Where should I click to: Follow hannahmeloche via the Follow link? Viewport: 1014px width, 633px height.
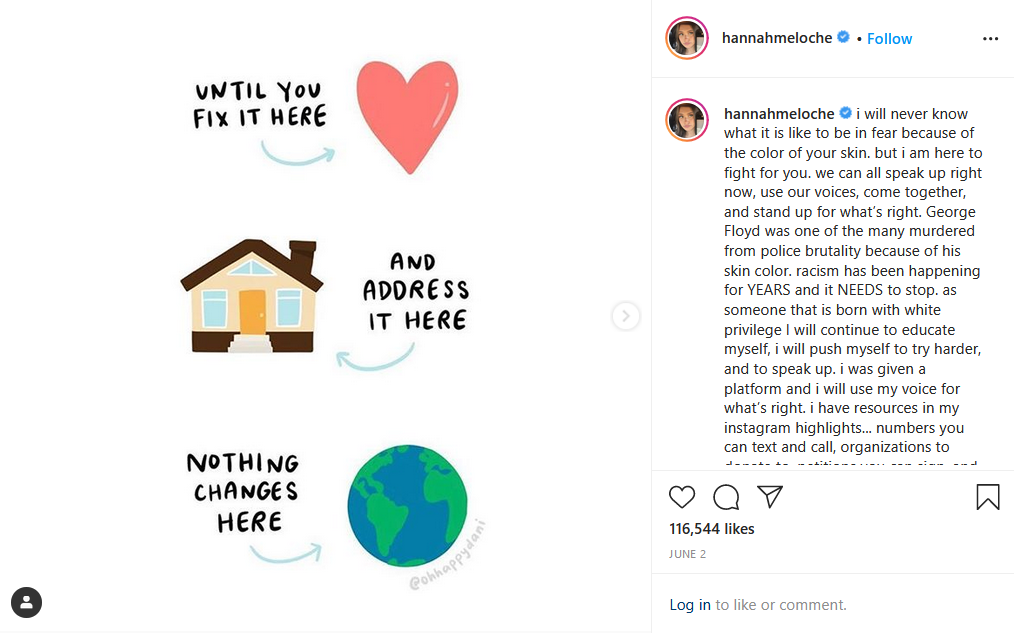click(x=889, y=39)
